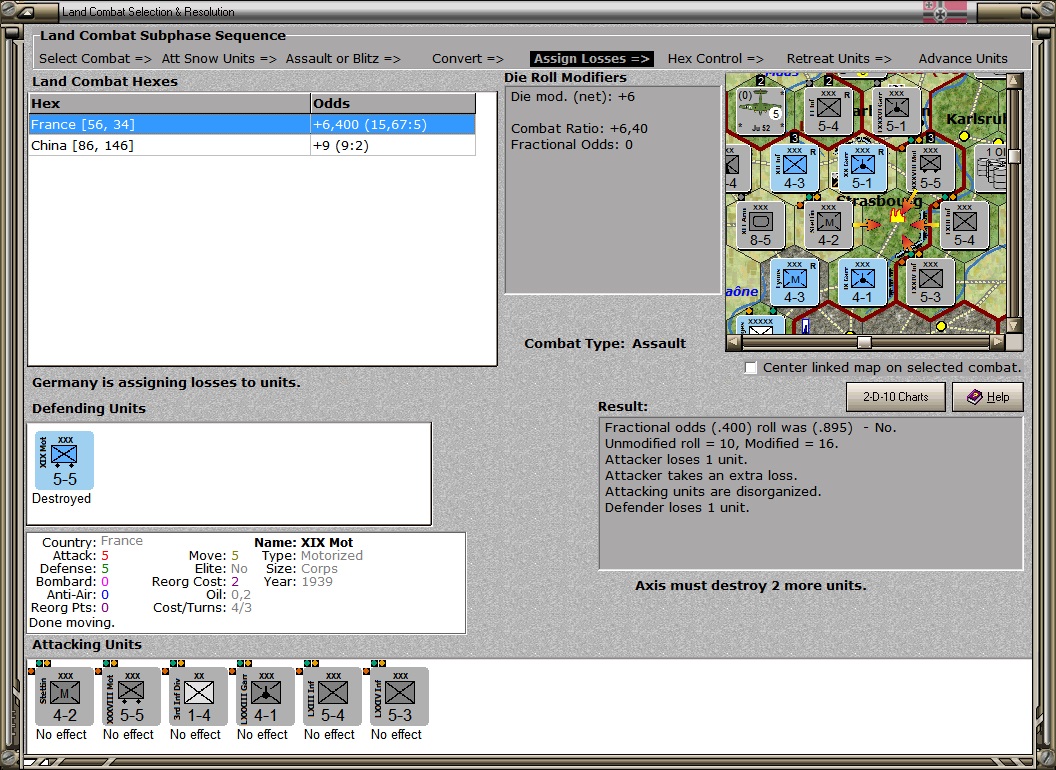The image size is (1056, 770).
Task: Click the XXXVIII Mot 5-5 counter on the map
Action: coord(930,168)
